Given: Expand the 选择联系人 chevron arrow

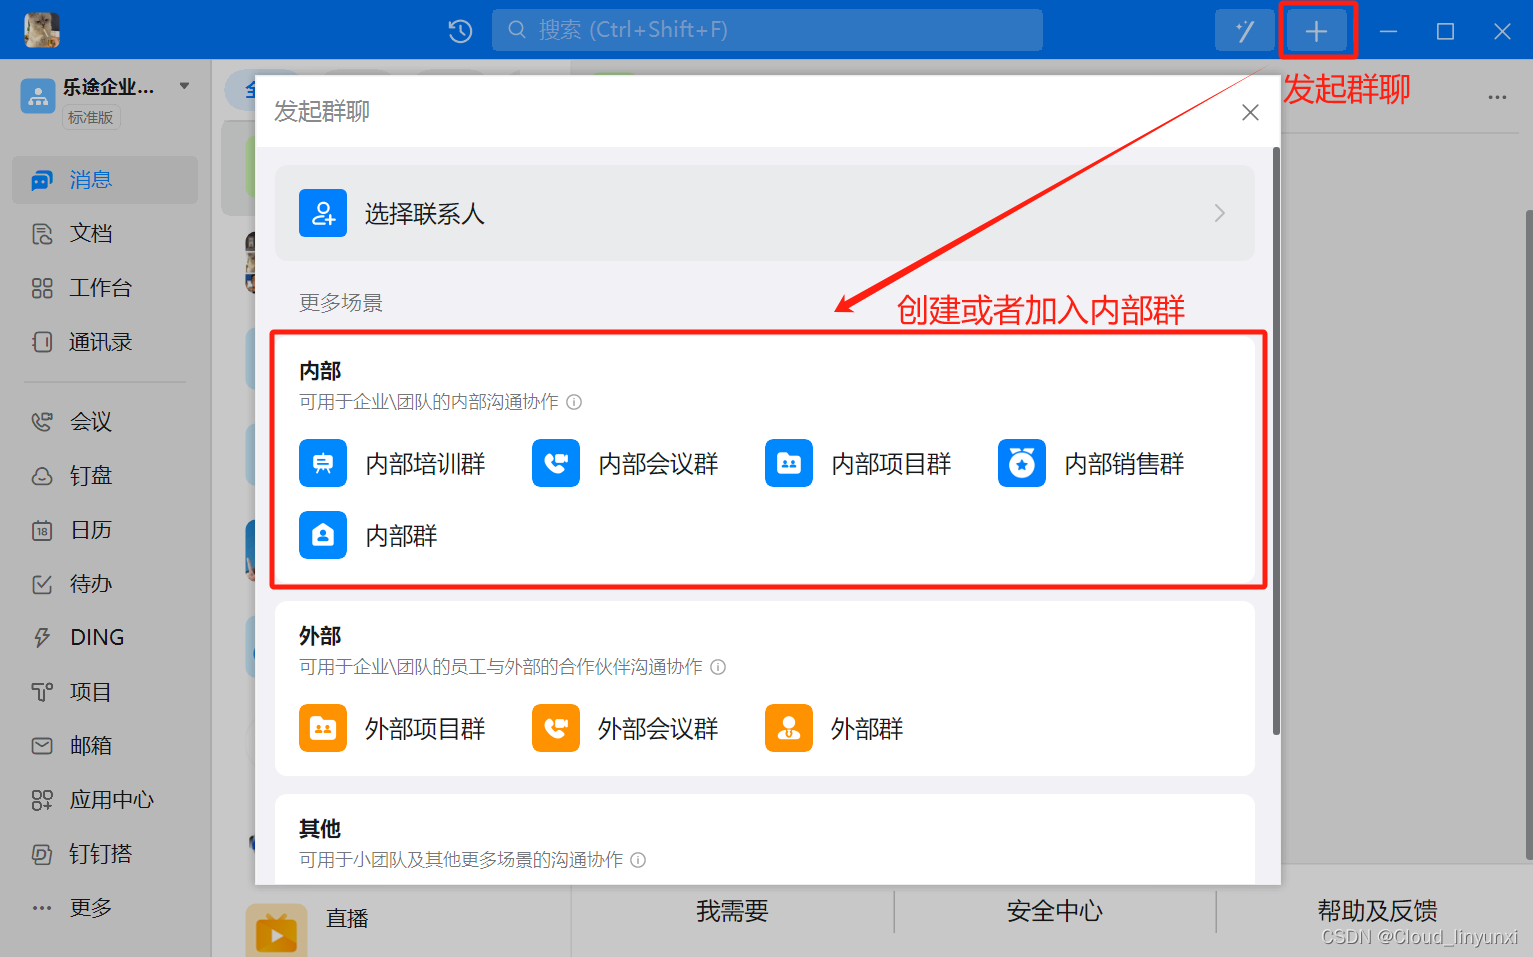Looking at the screenshot, I should (1219, 213).
